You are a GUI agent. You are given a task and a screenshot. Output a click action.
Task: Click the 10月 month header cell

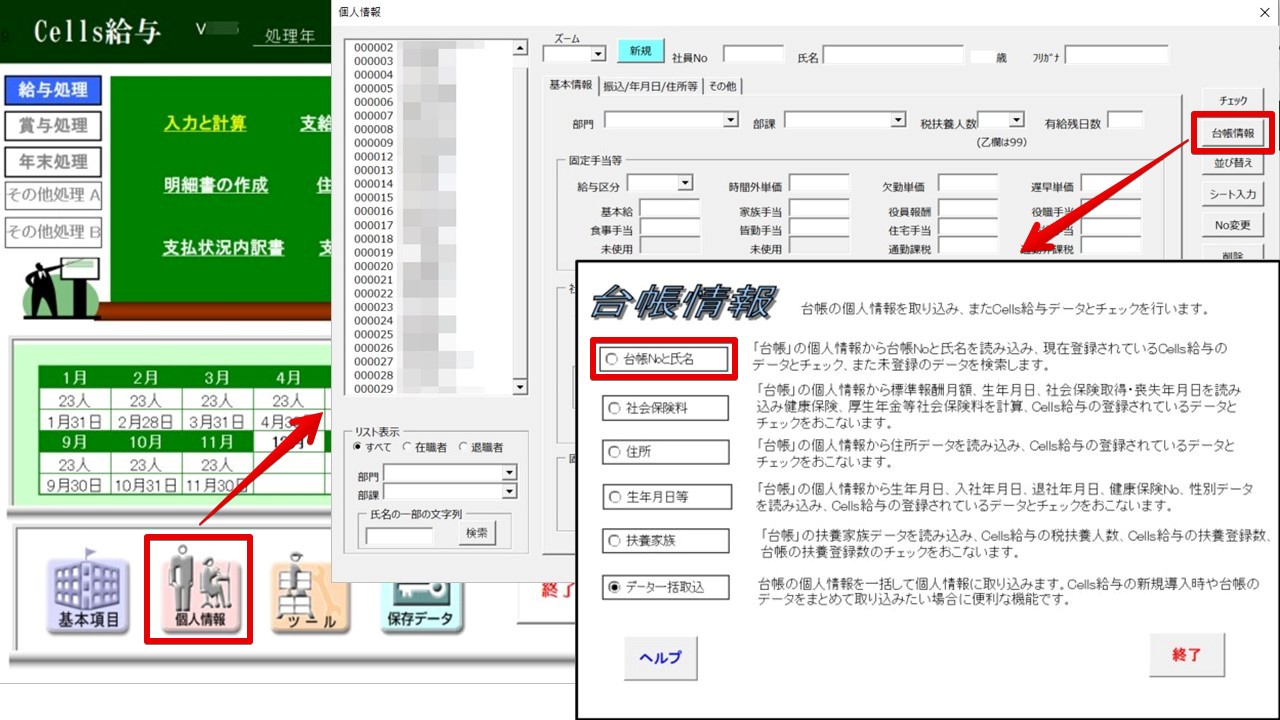click(145, 441)
